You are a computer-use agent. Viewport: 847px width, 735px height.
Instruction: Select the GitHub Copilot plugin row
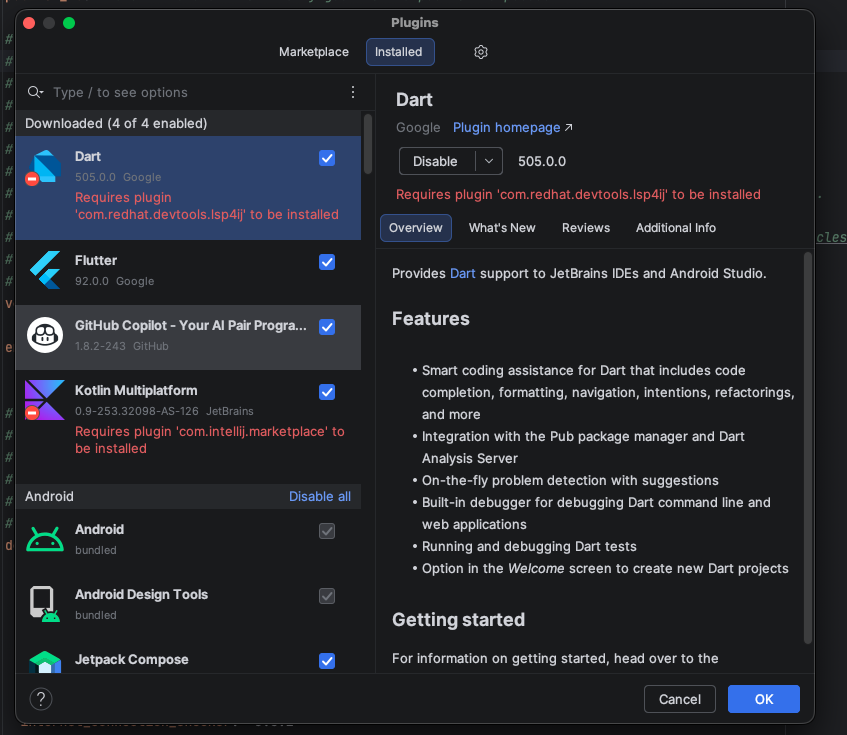coord(188,338)
